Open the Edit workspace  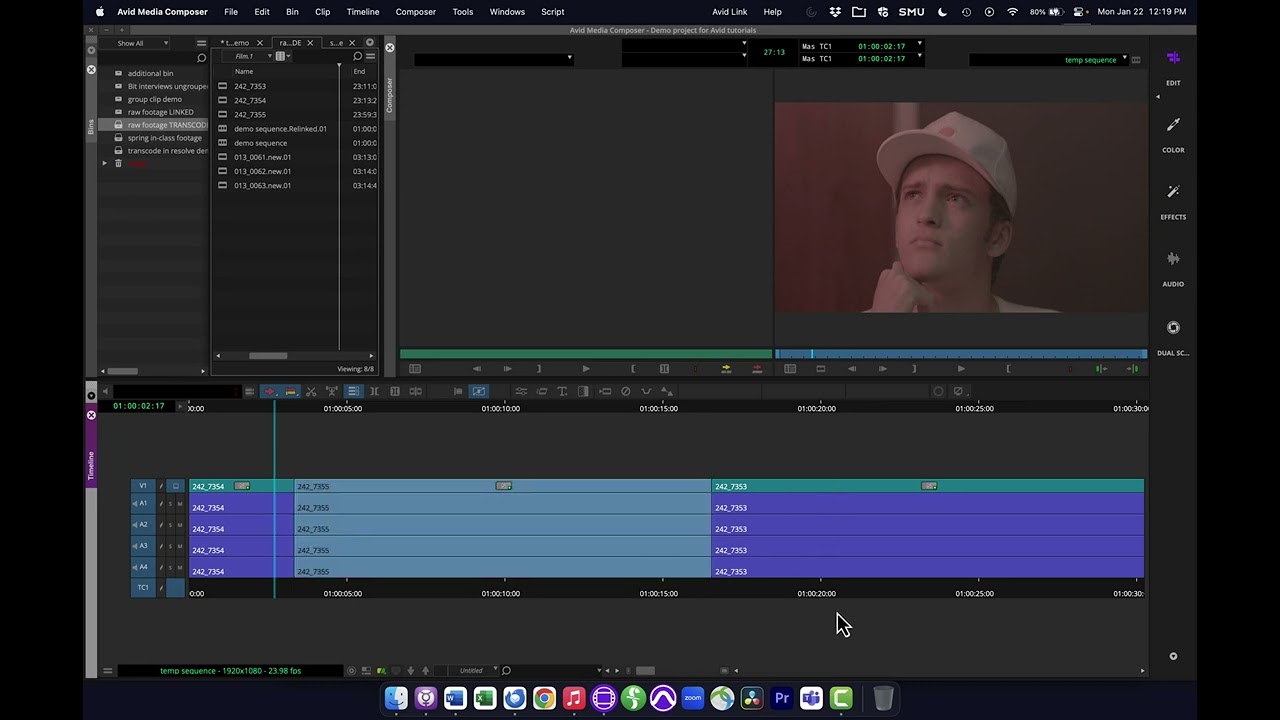pyautogui.click(x=1173, y=66)
